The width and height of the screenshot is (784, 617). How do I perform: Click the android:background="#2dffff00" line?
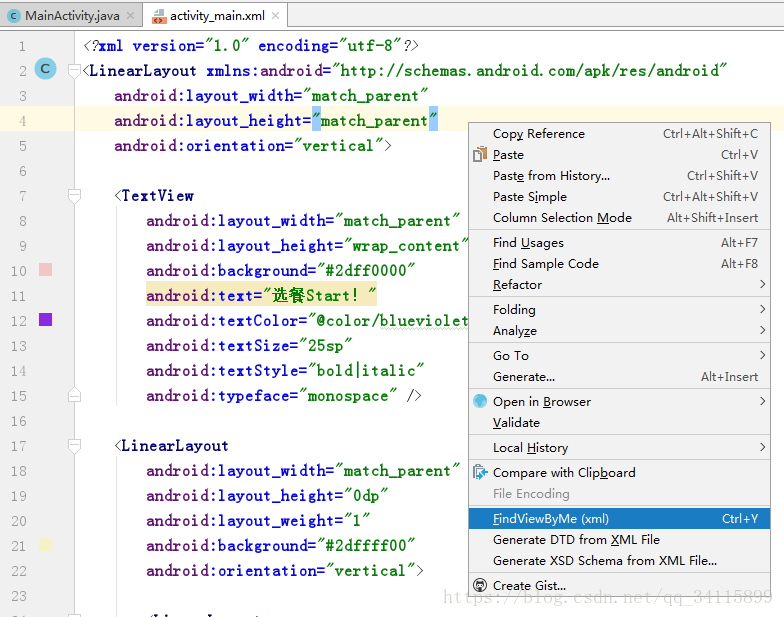pyautogui.click(x=280, y=546)
